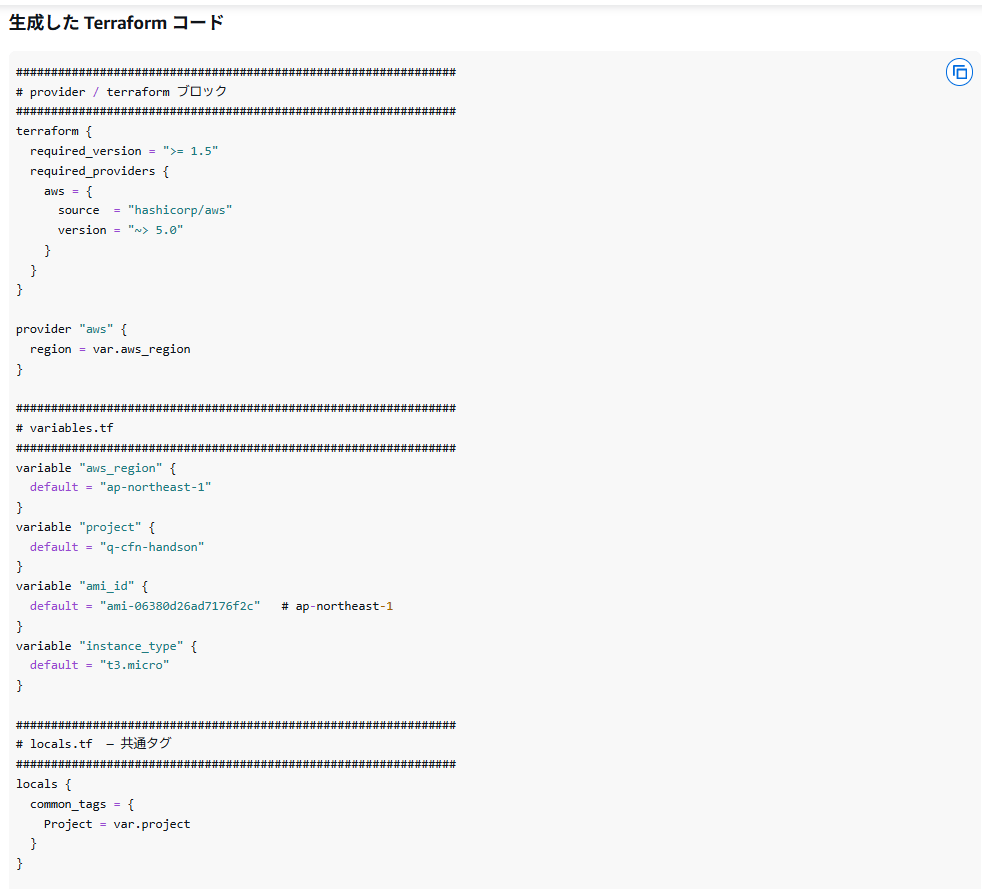Click the variable "aws_region" declaration

(96, 468)
